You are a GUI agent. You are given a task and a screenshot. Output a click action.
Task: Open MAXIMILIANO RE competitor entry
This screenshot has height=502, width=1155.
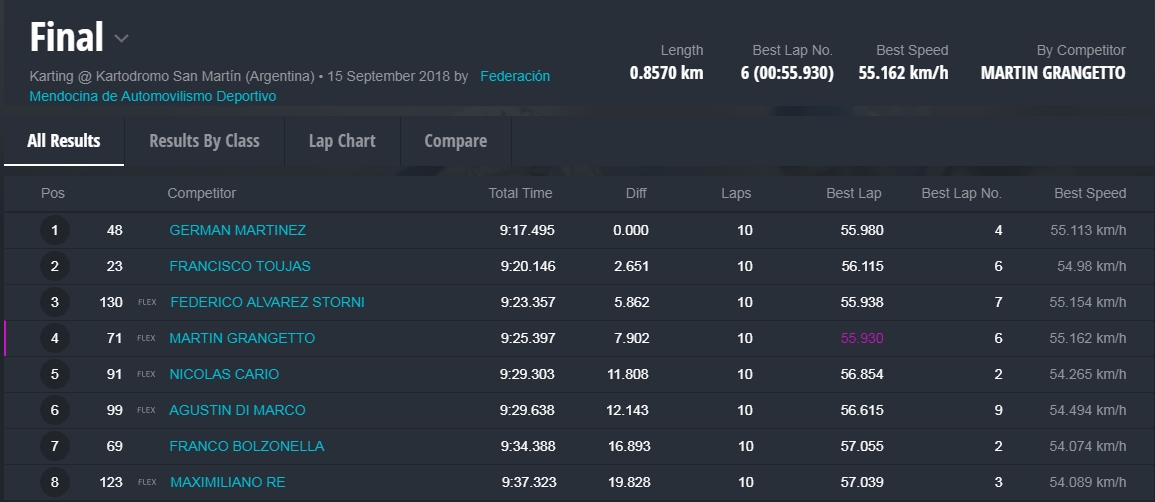tap(227, 482)
